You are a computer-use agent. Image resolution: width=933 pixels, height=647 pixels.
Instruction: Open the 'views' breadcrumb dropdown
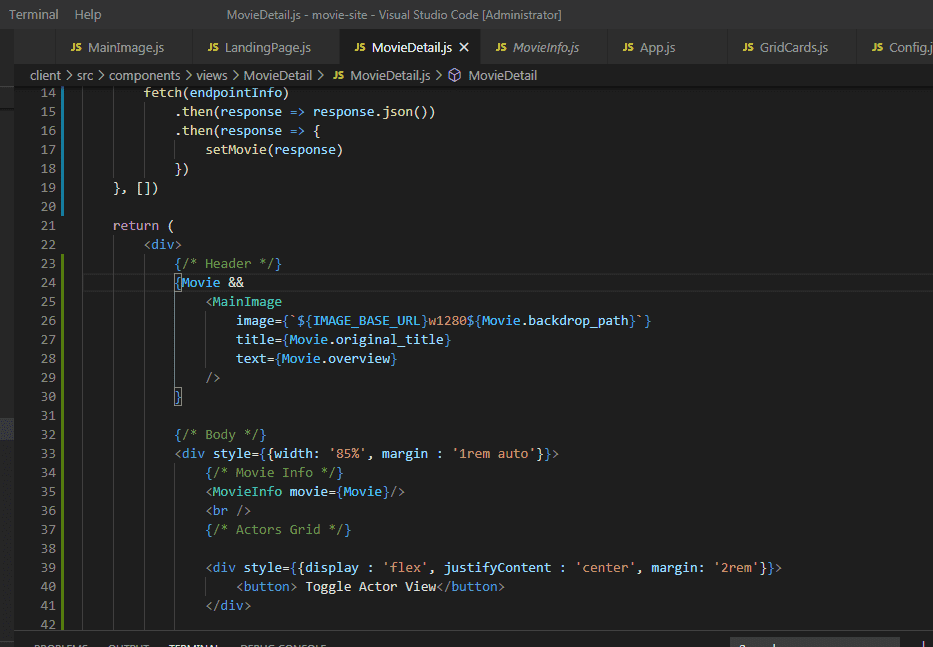211,75
